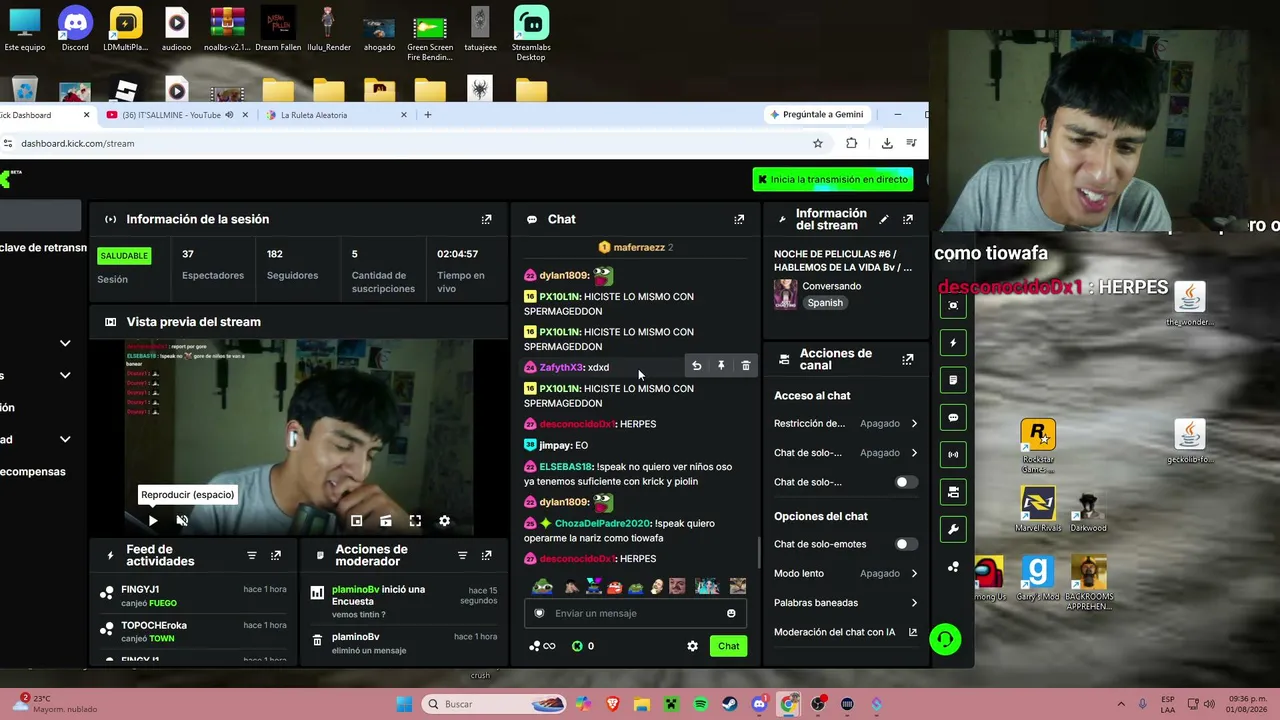Reply to the ZafythX3 xdxd message

[697, 366]
